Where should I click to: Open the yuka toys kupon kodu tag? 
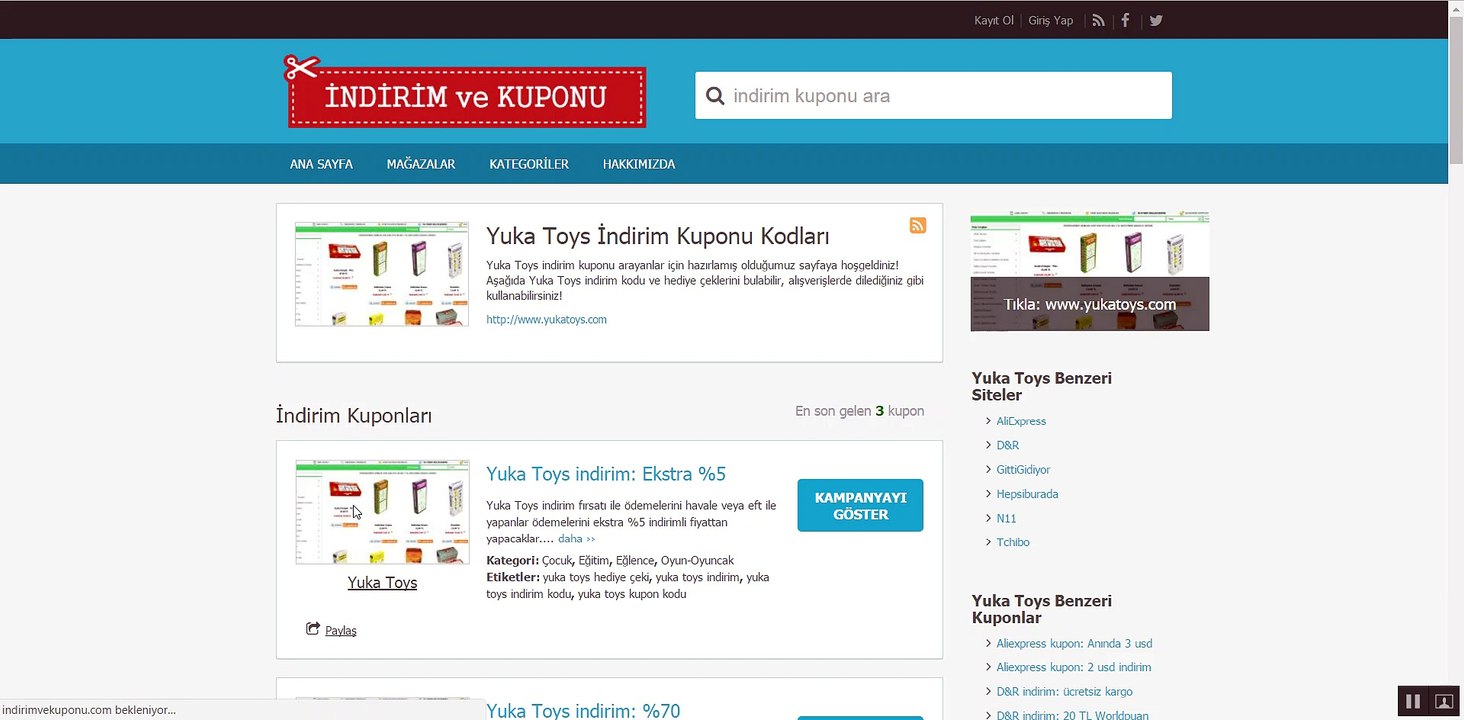(632, 594)
